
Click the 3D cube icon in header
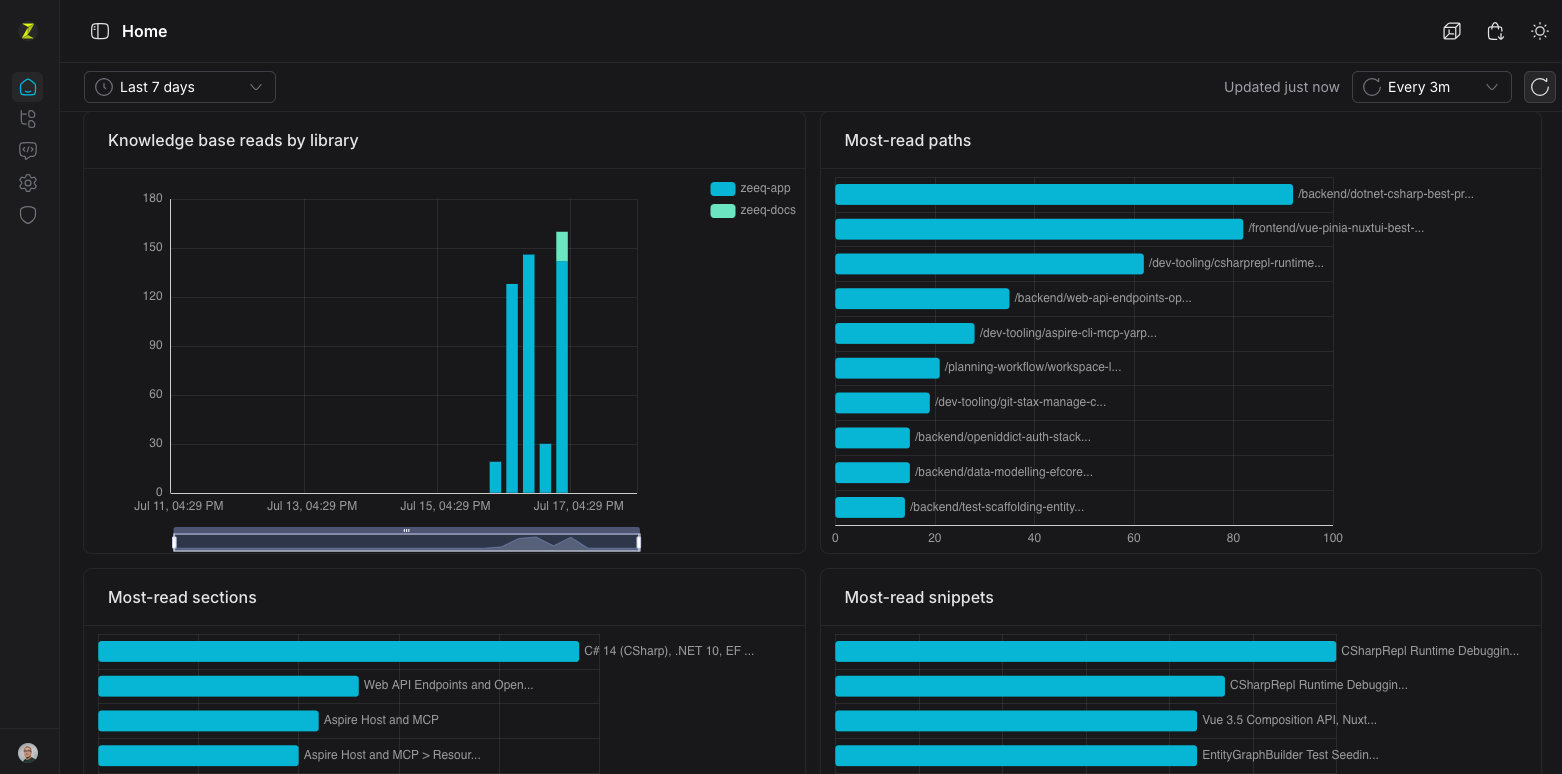[x=1452, y=31]
